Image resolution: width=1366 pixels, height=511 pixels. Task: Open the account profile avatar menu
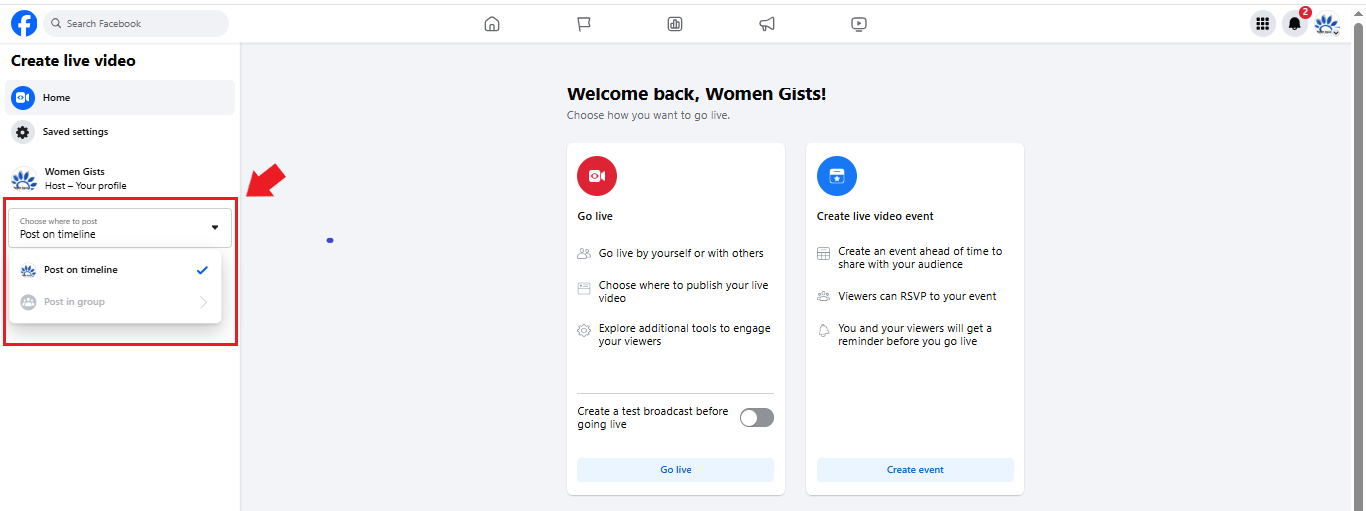[1327, 24]
